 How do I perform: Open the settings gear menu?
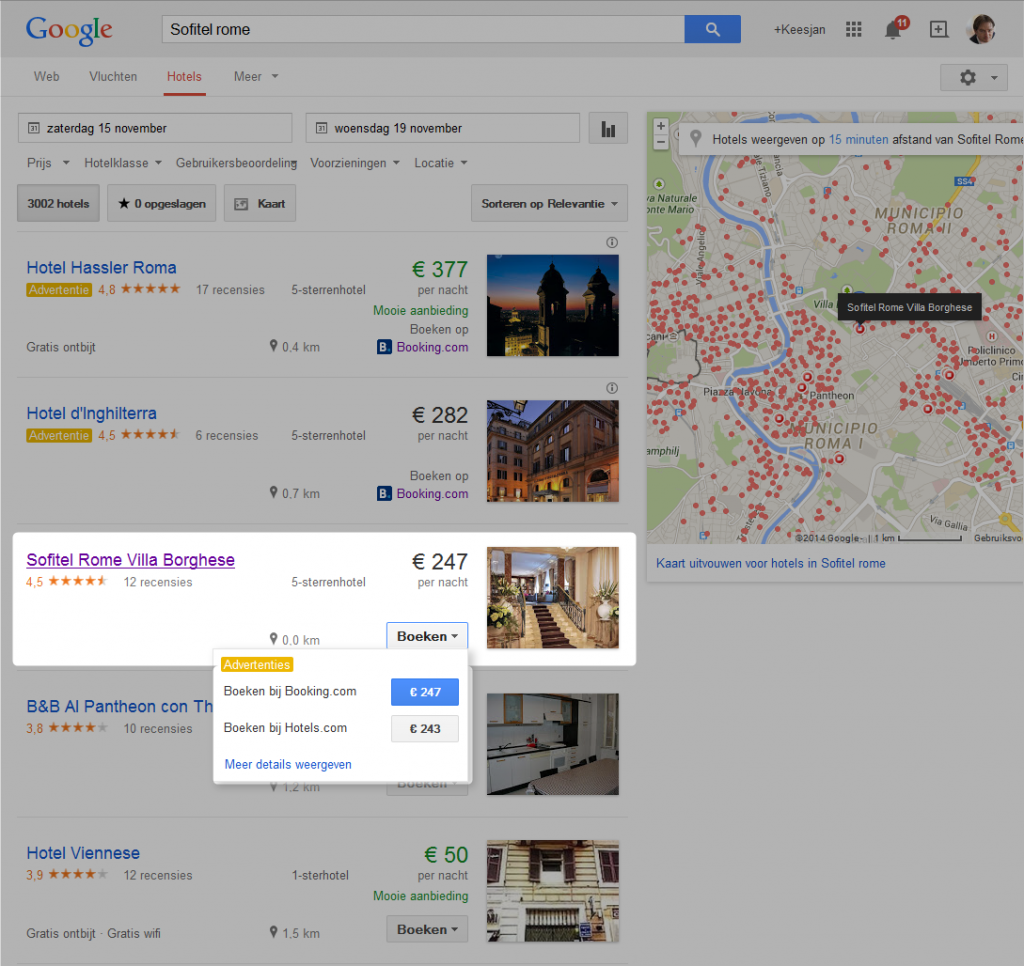pos(974,78)
